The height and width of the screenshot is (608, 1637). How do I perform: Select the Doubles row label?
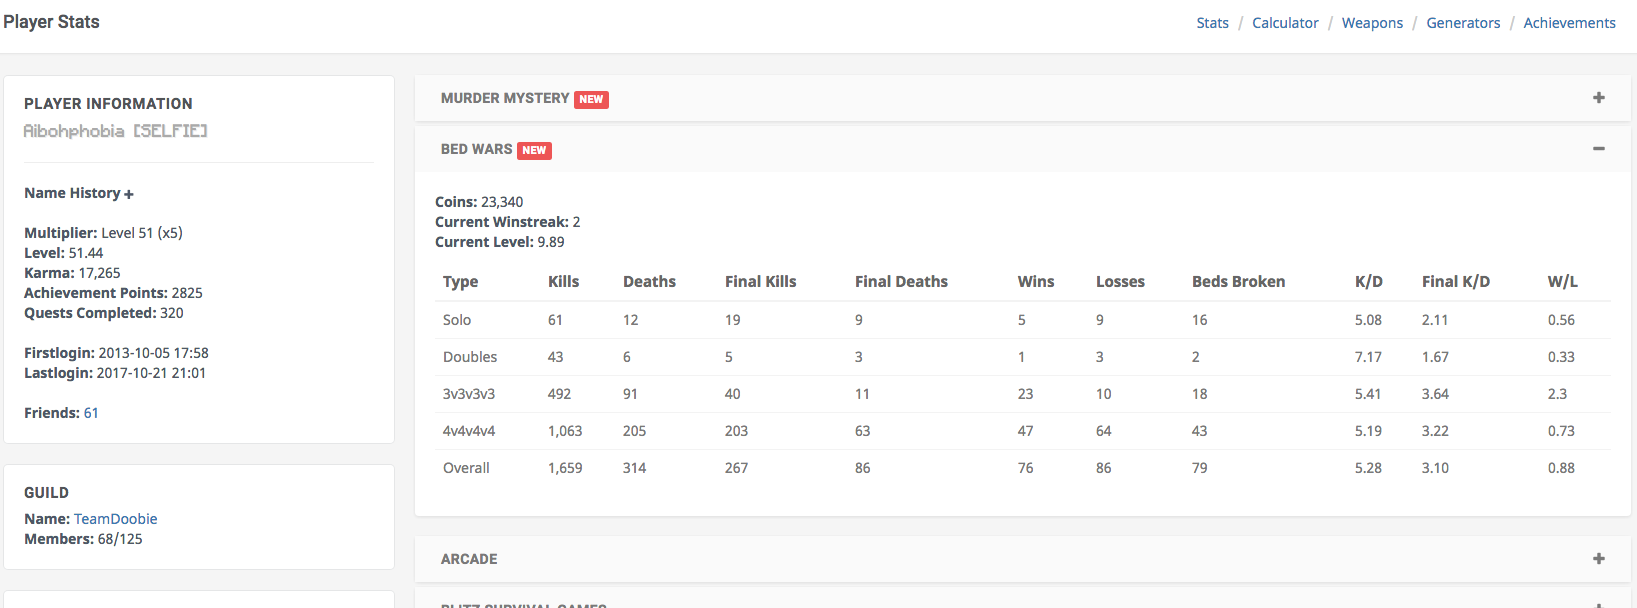[x=470, y=357]
